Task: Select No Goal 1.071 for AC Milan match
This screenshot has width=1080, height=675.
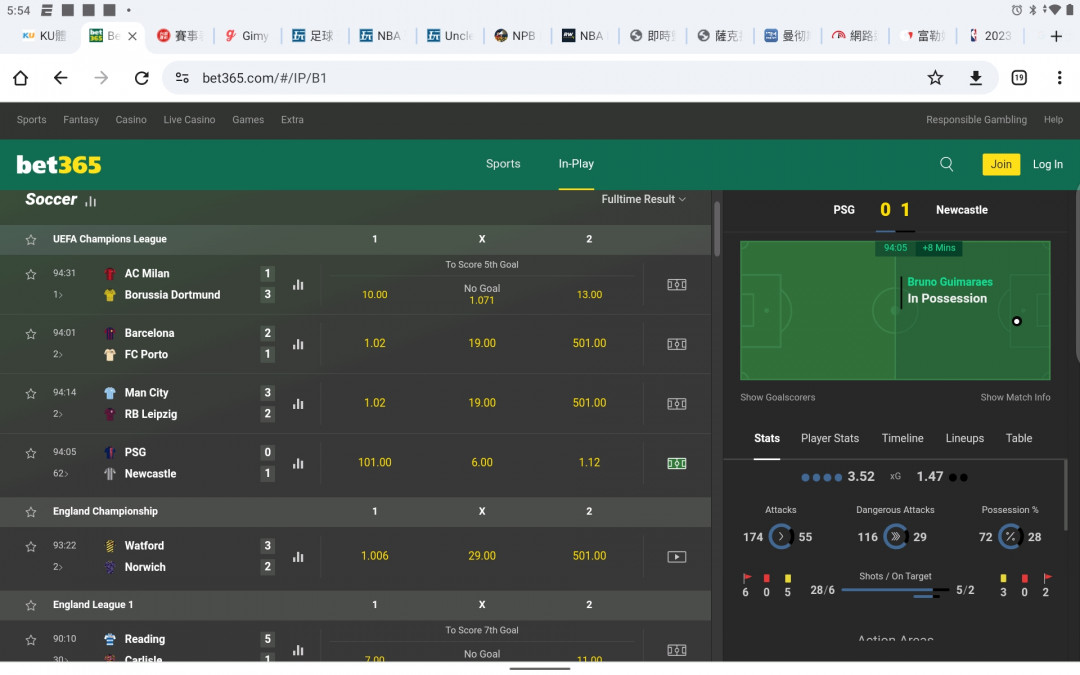Action: click(x=481, y=294)
